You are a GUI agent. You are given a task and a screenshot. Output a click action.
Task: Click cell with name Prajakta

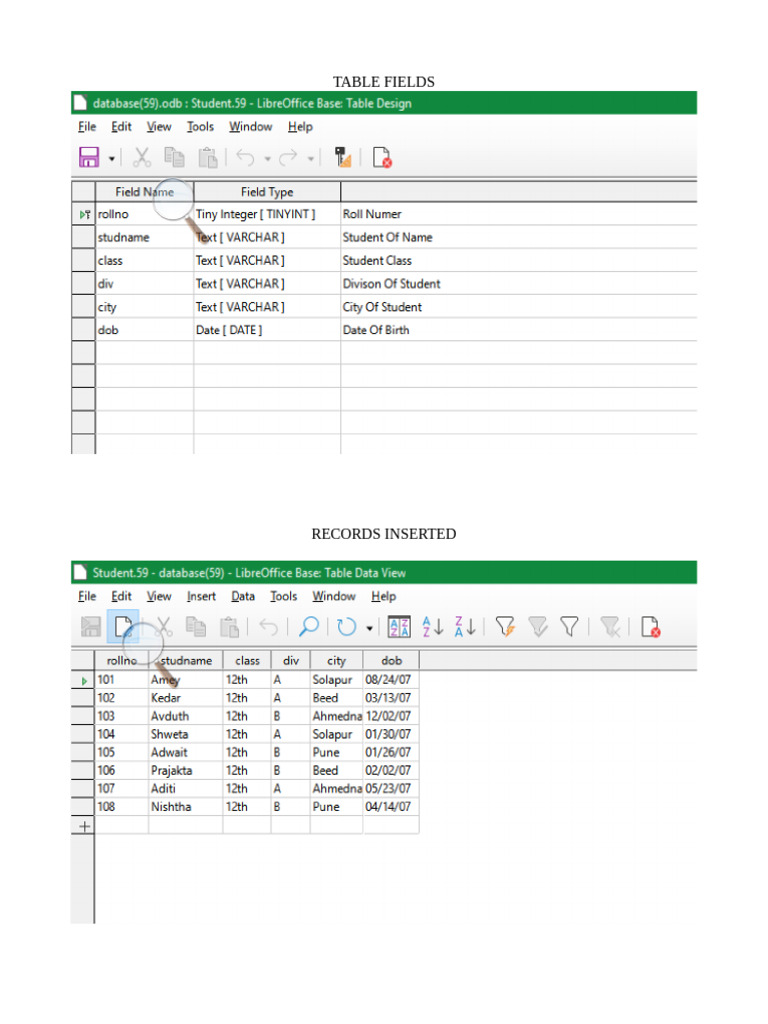coord(185,771)
